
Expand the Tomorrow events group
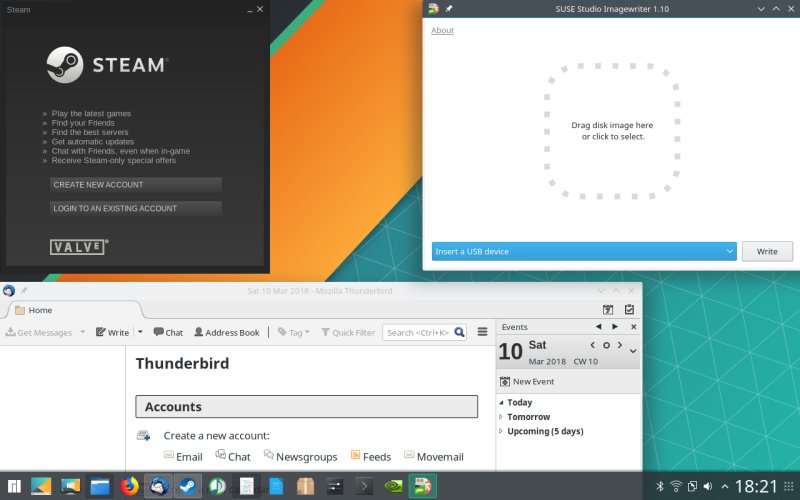501,417
